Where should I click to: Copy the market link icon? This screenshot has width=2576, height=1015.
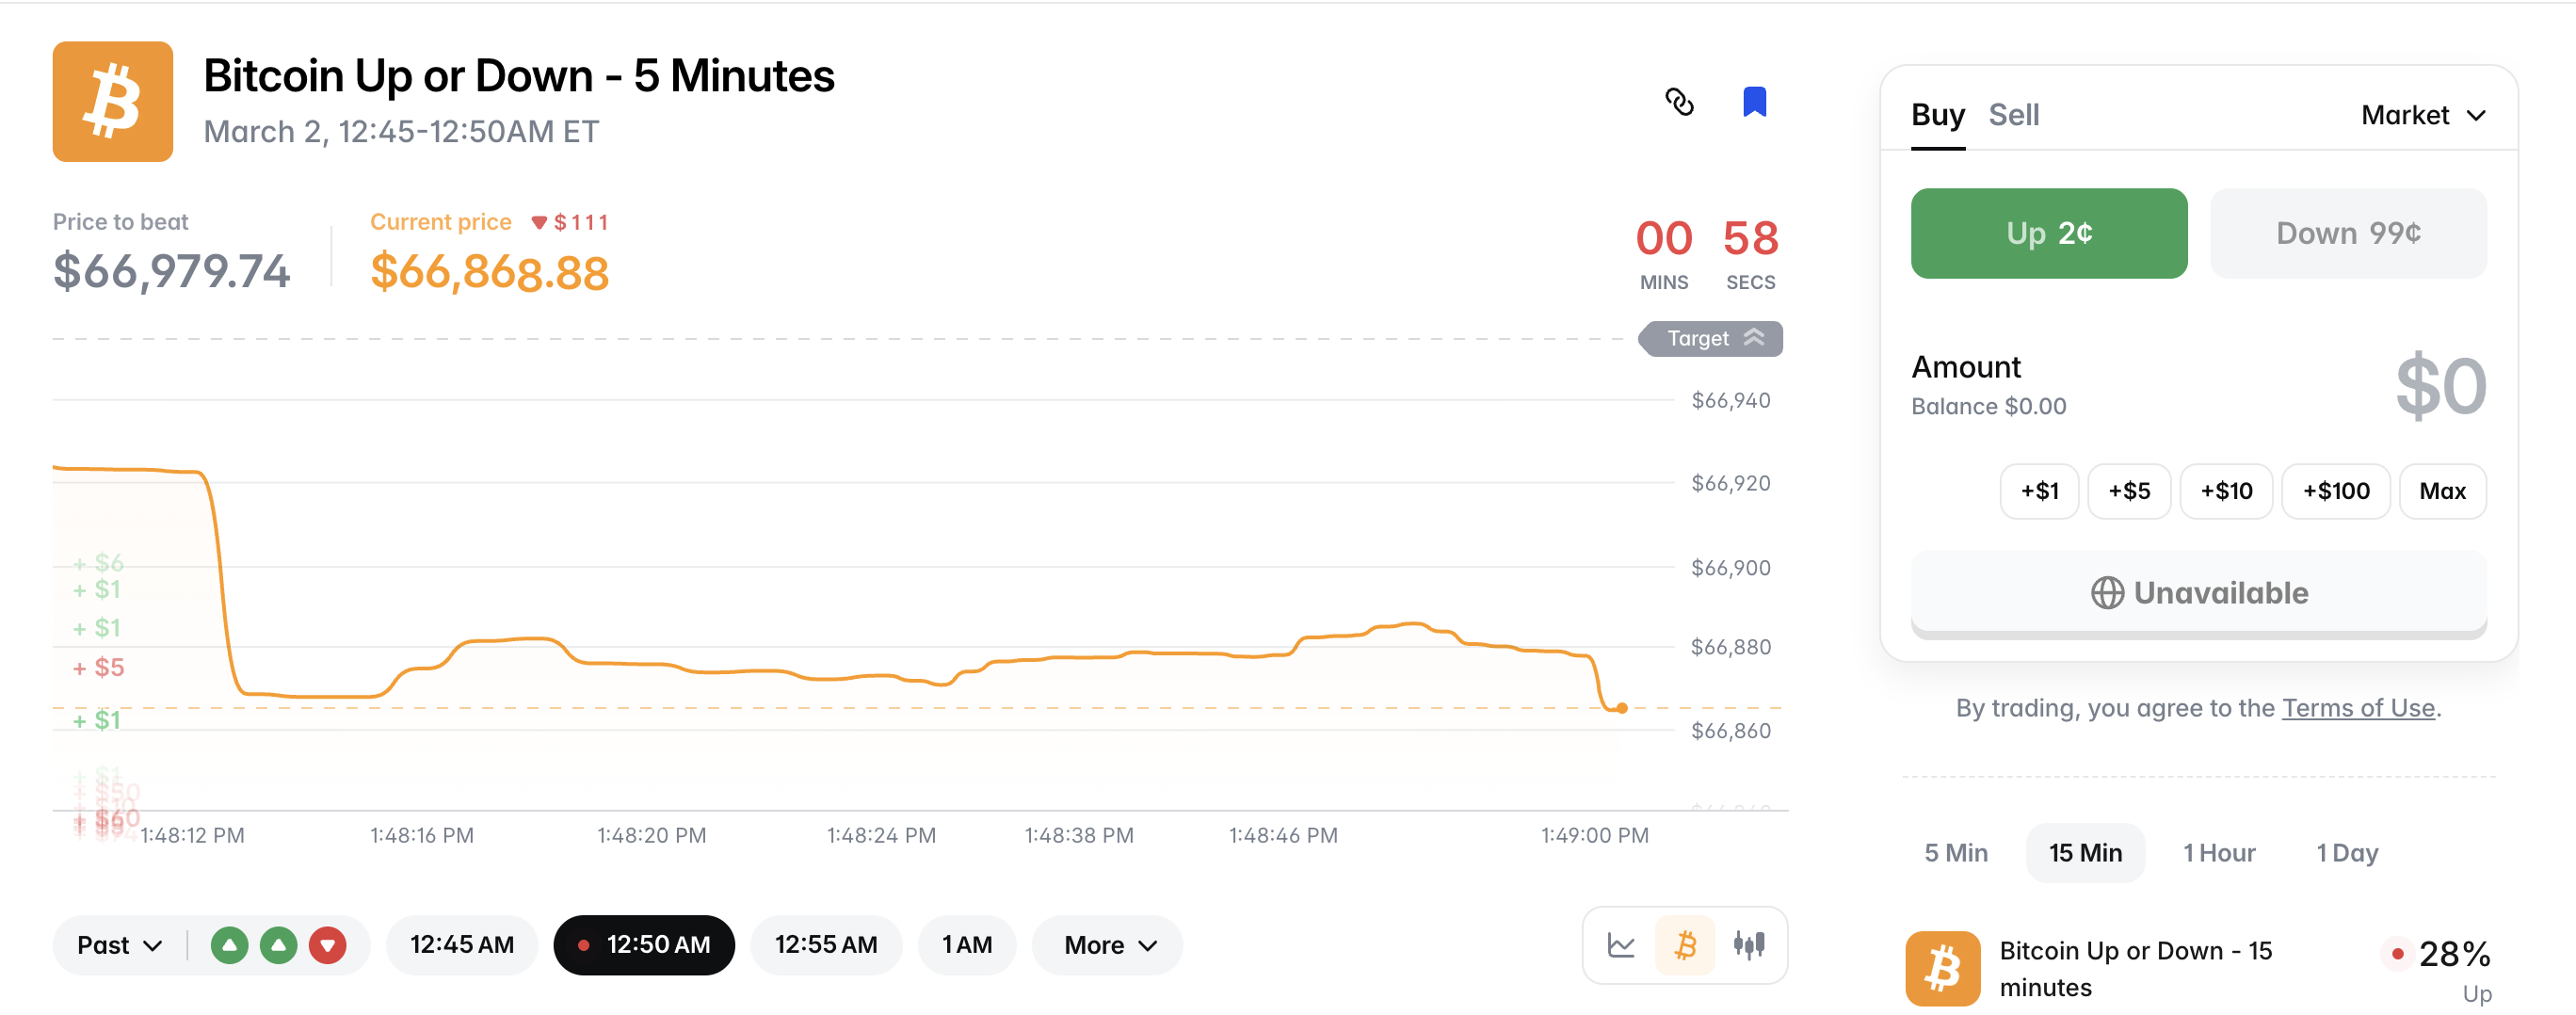[1679, 102]
